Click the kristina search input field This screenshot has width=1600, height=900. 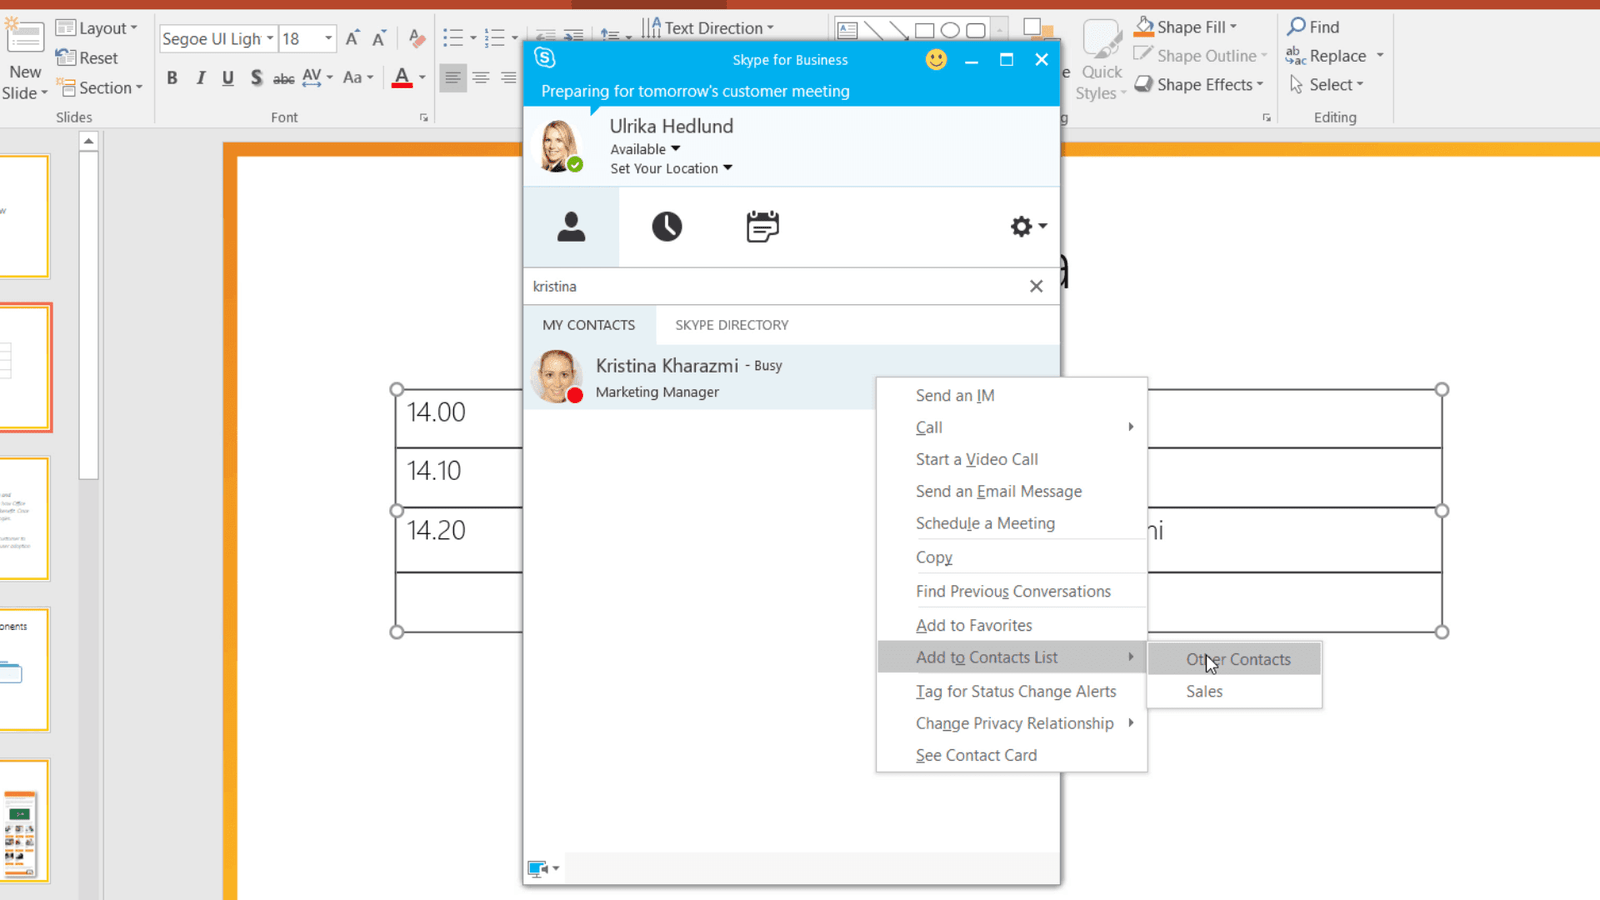(x=770, y=287)
